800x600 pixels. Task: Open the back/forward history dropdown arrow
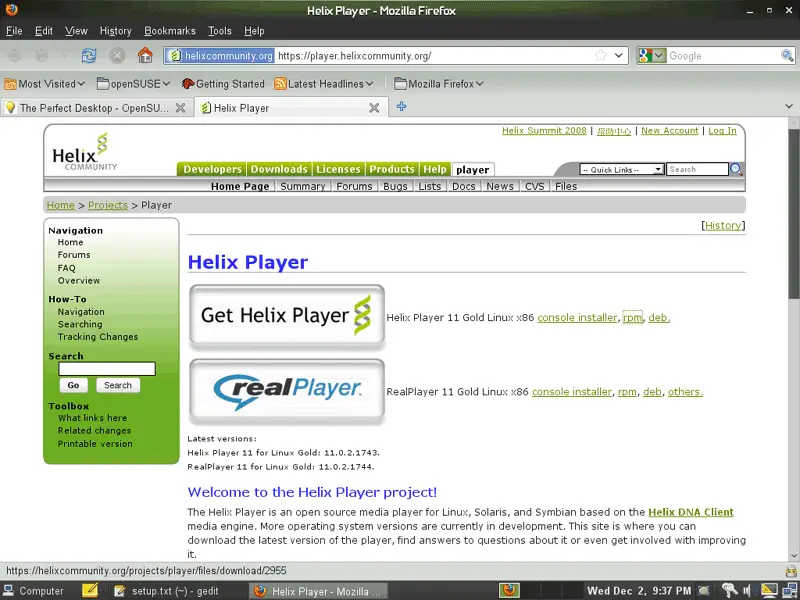pos(66,55)
